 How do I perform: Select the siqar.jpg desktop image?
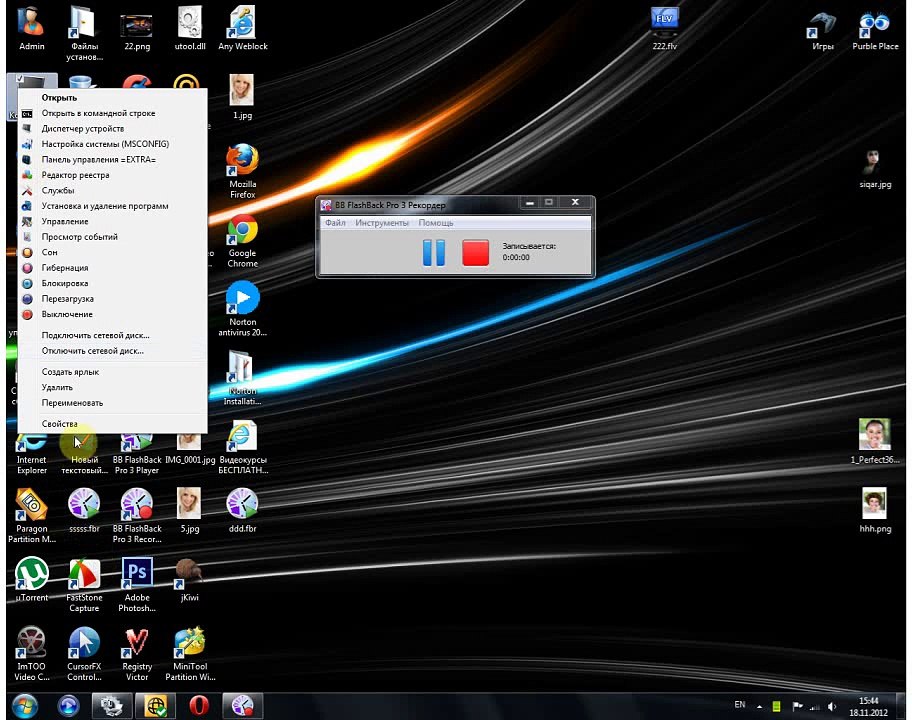point(875,169)
